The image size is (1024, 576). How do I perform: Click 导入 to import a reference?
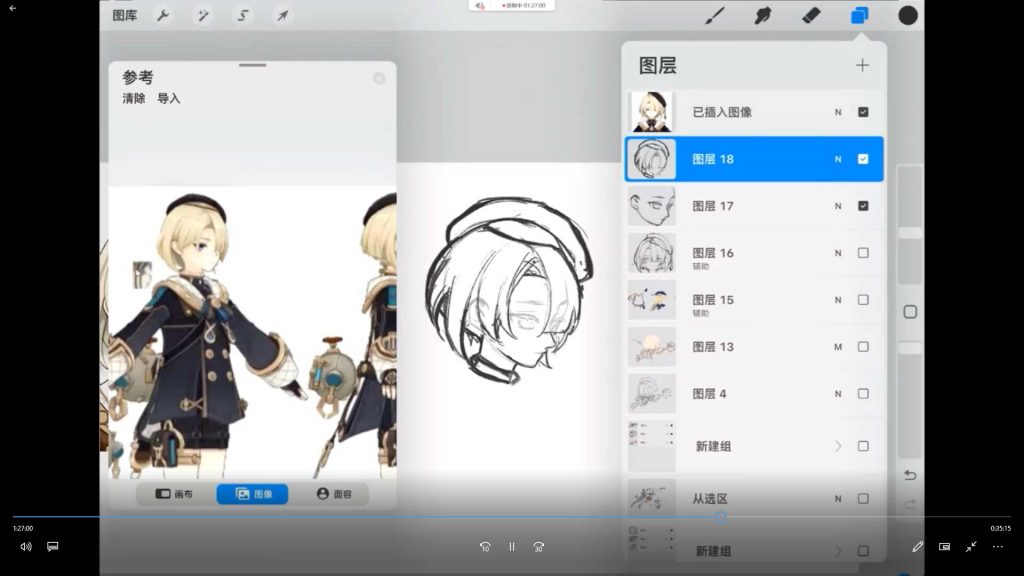pyautogui.click(x=169, y=99)
